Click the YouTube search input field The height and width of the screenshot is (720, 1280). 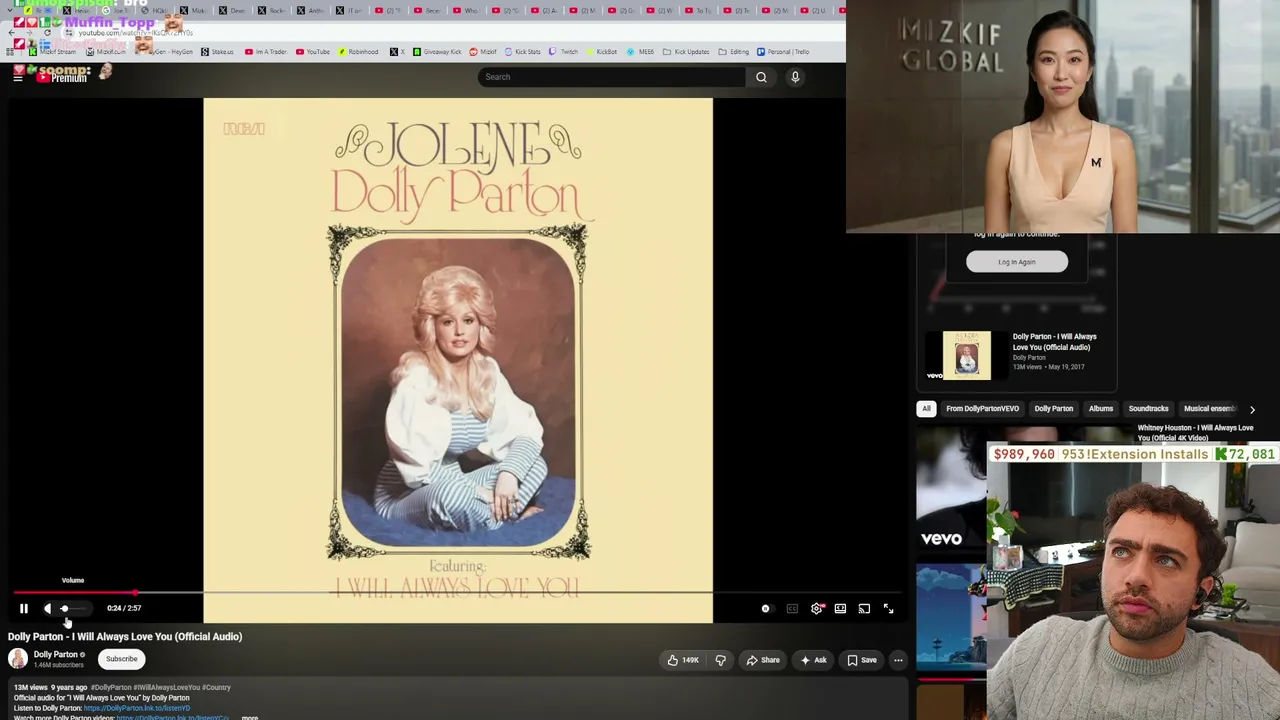(x=612, y=77)
